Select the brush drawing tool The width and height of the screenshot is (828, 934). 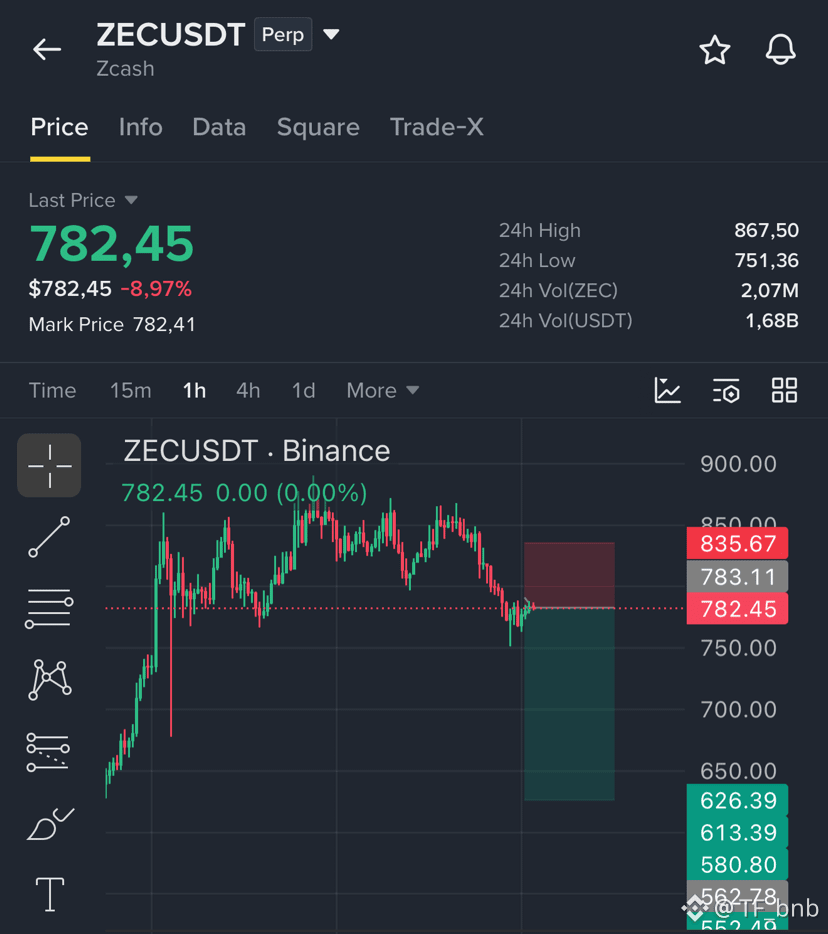50,824
